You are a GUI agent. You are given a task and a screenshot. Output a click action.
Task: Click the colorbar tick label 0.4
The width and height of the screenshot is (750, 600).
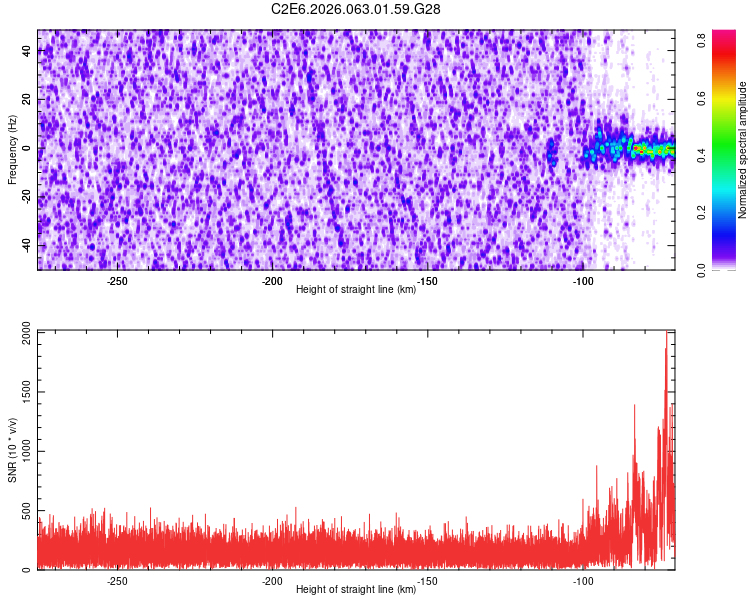pyautogui.click(x=702, y=157)
